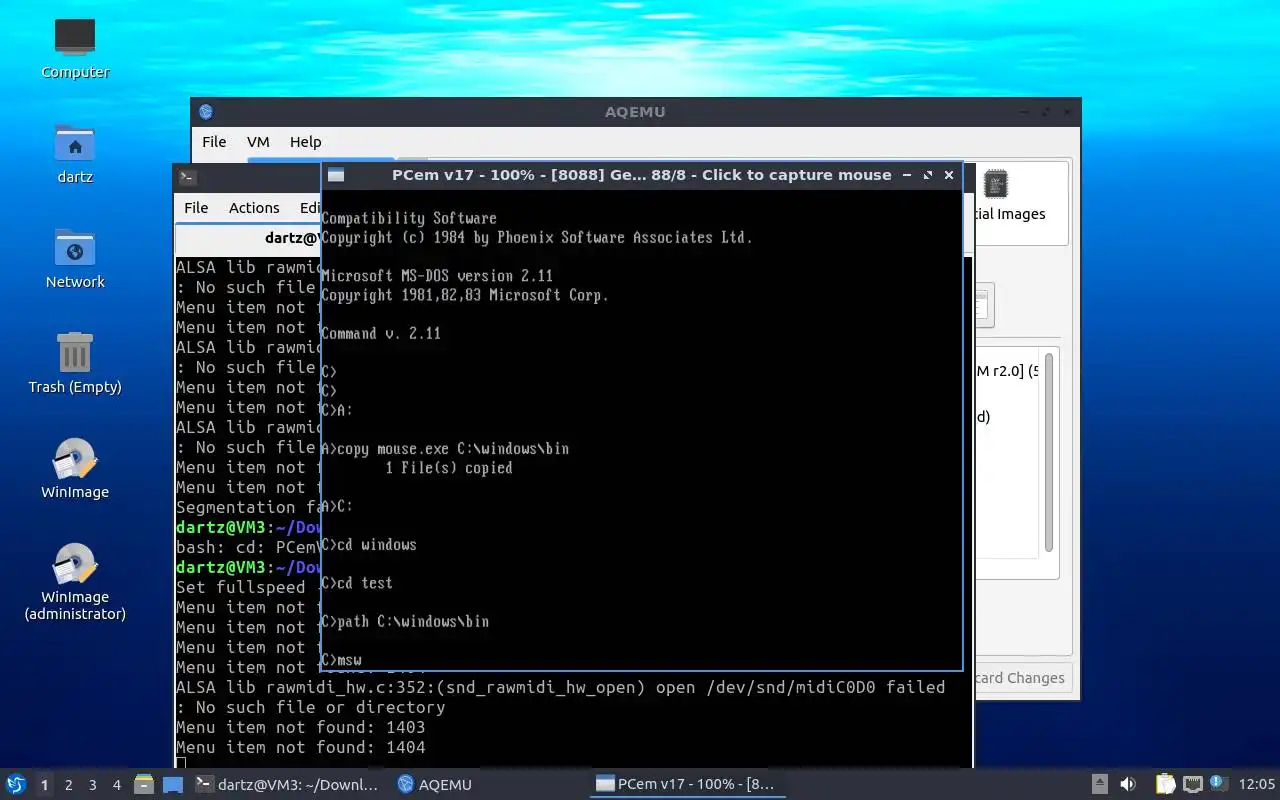Viewport: 1280px width, 800px height.
Task: Click 'Microsoft MS-DOS version 2.11' line in PCem
Action: tap(437, 276)
